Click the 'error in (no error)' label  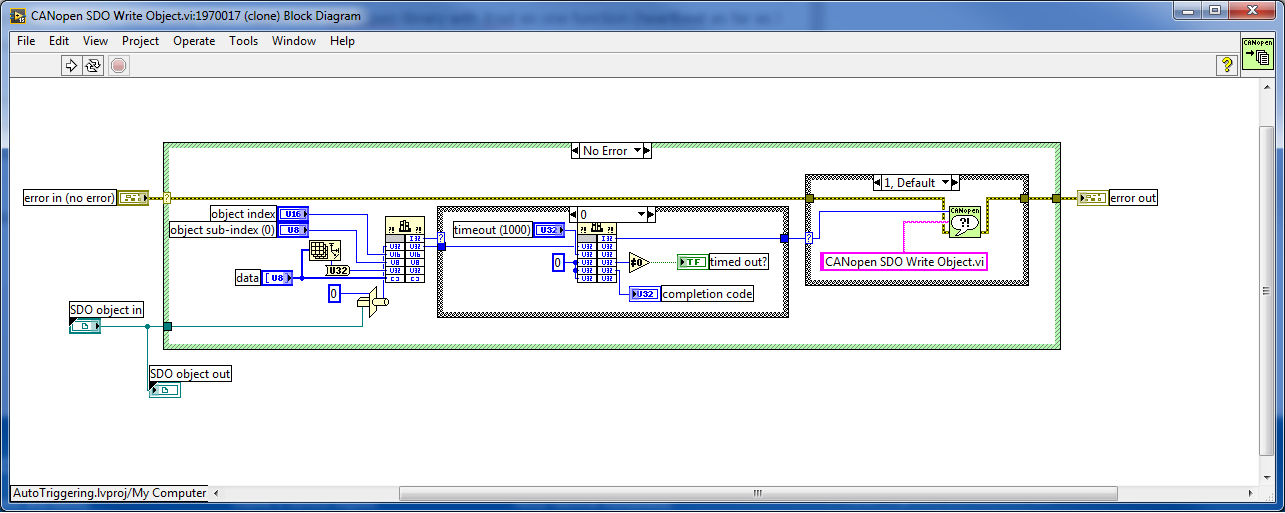pyautogui.click(x=70, y=198)
